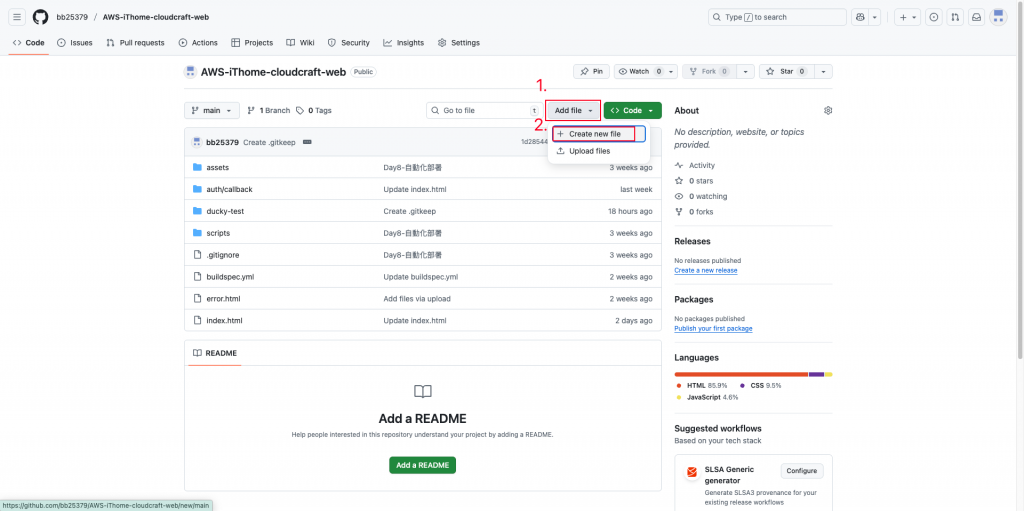Open the assets folder
This screenshot has width=1024, height=511.
coord(217,167)
